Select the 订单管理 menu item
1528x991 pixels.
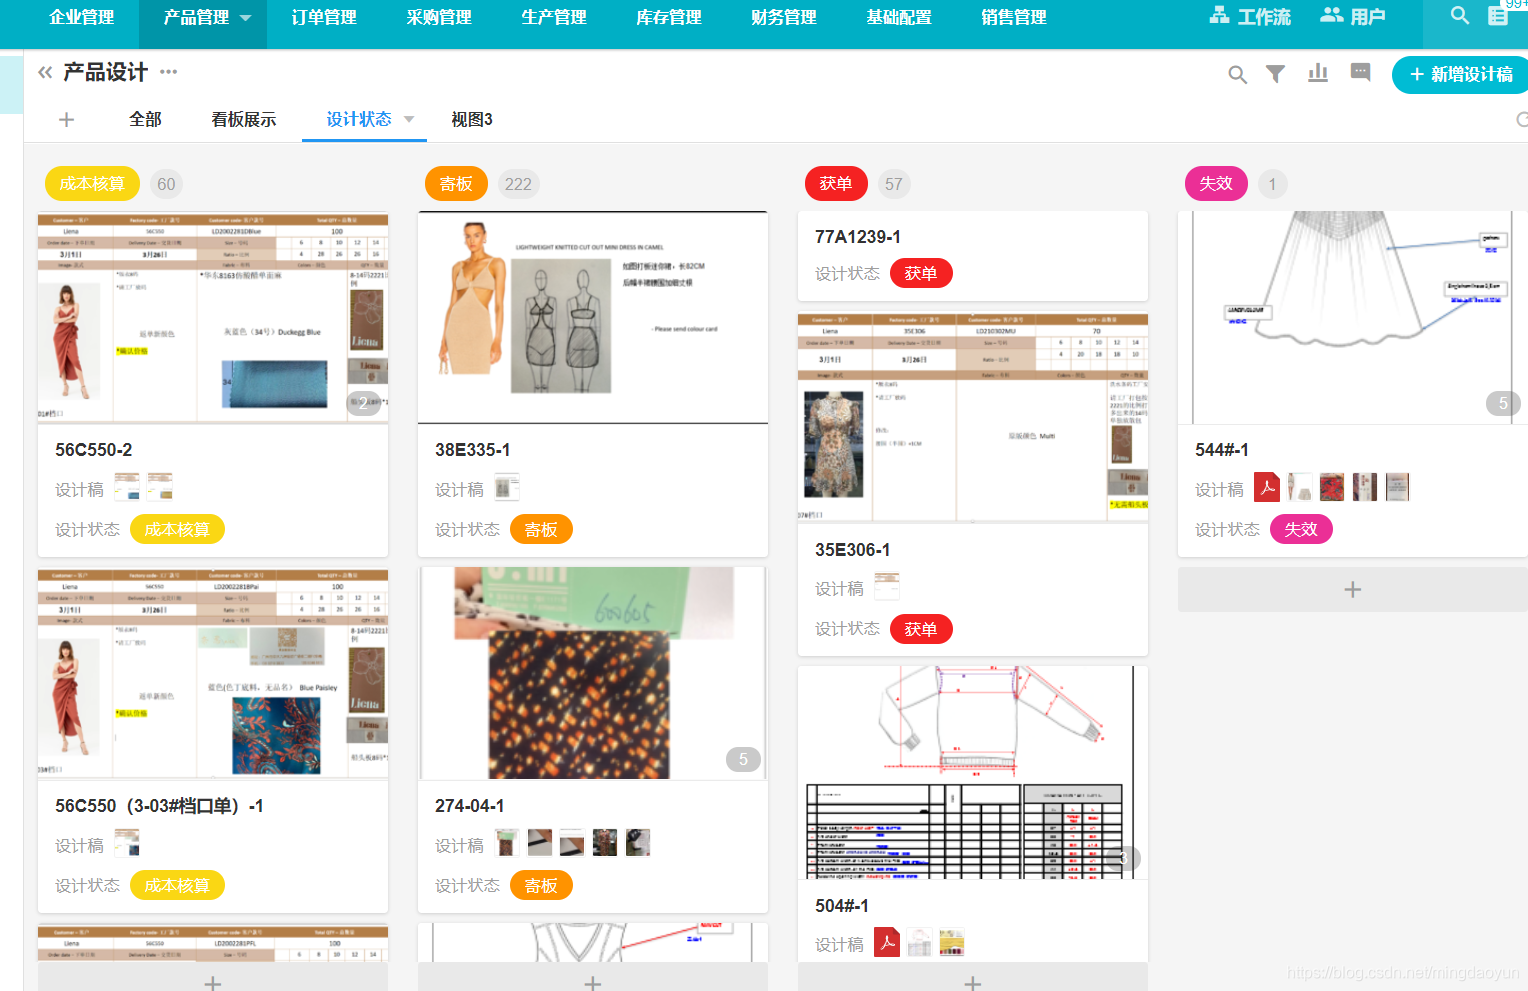click(x=323, y=16)
